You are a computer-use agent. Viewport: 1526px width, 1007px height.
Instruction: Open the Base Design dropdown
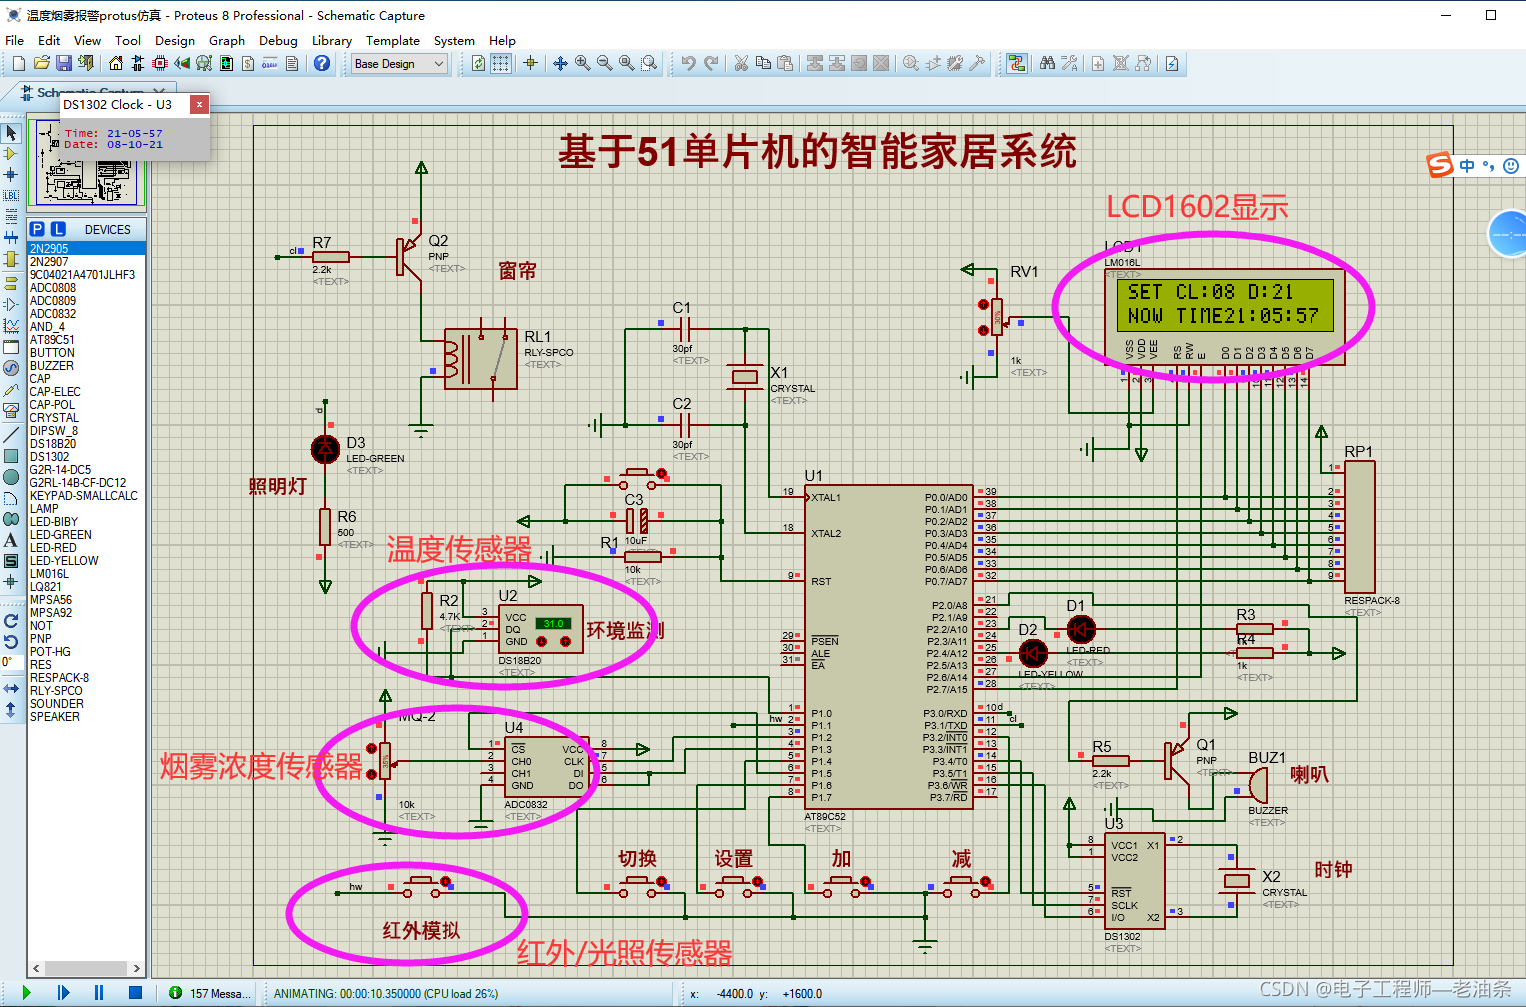click(399, 63)
